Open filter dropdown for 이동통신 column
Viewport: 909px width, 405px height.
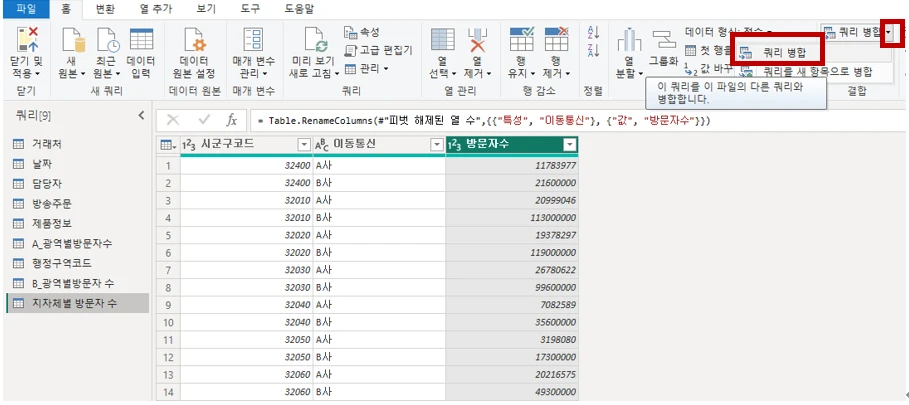click(437, 145)
